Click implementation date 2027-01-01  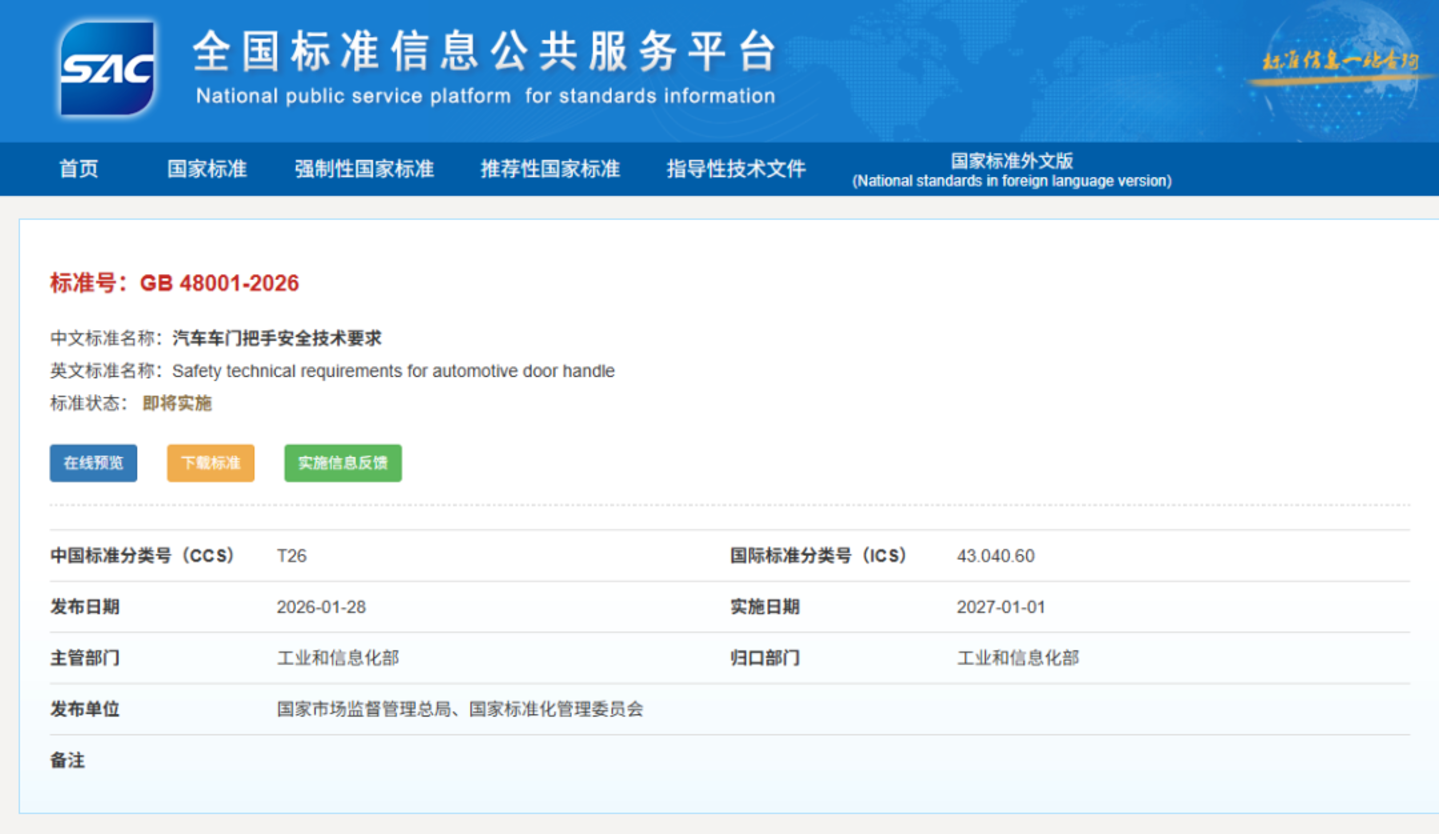[x=1001, y=607]
